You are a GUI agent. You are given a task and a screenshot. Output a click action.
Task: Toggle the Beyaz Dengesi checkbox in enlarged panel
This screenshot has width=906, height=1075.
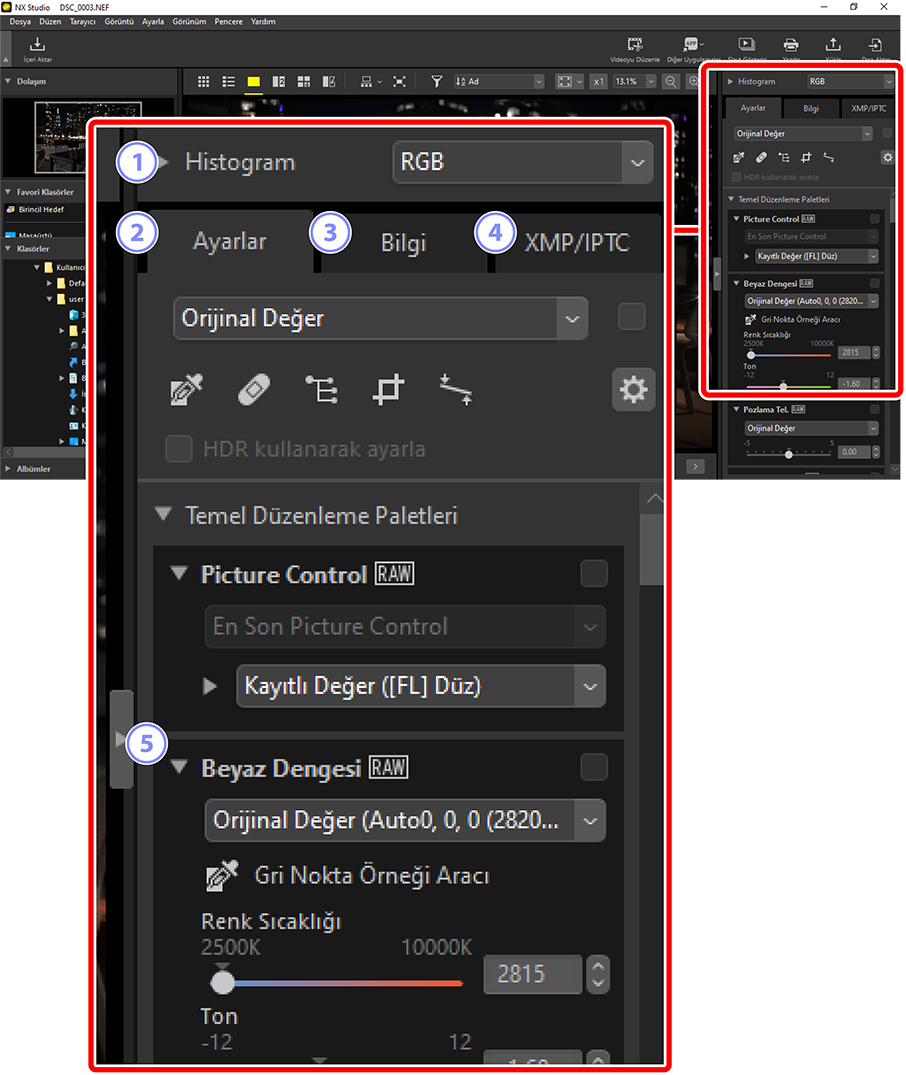[x=594, y=767]
